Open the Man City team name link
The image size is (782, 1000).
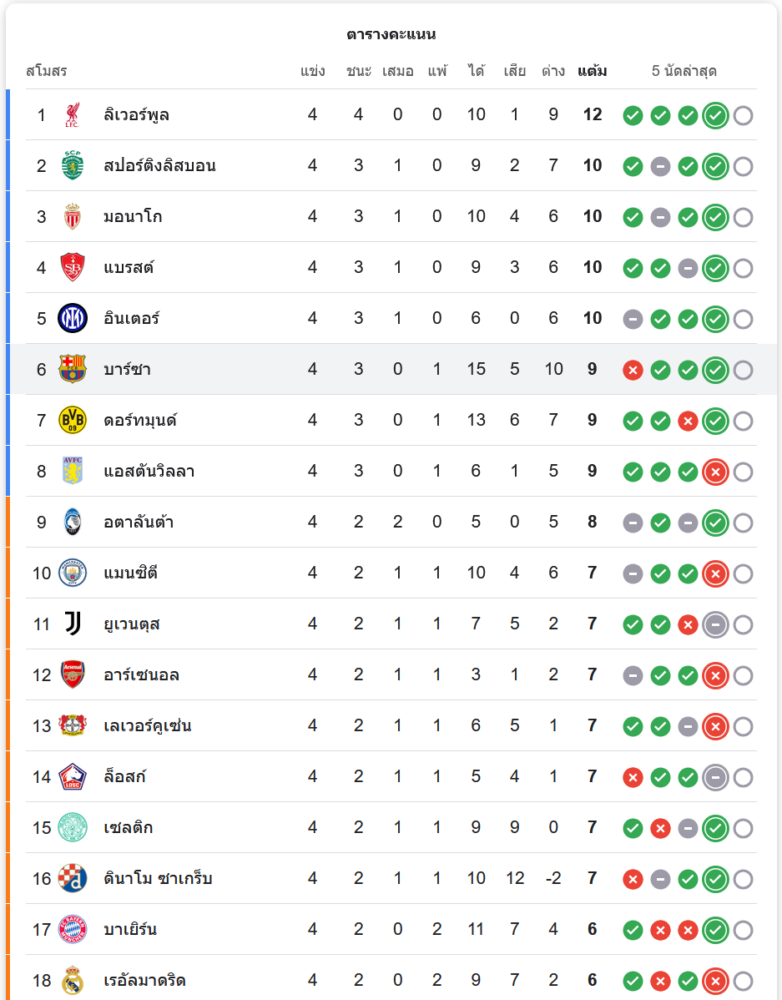130,573
